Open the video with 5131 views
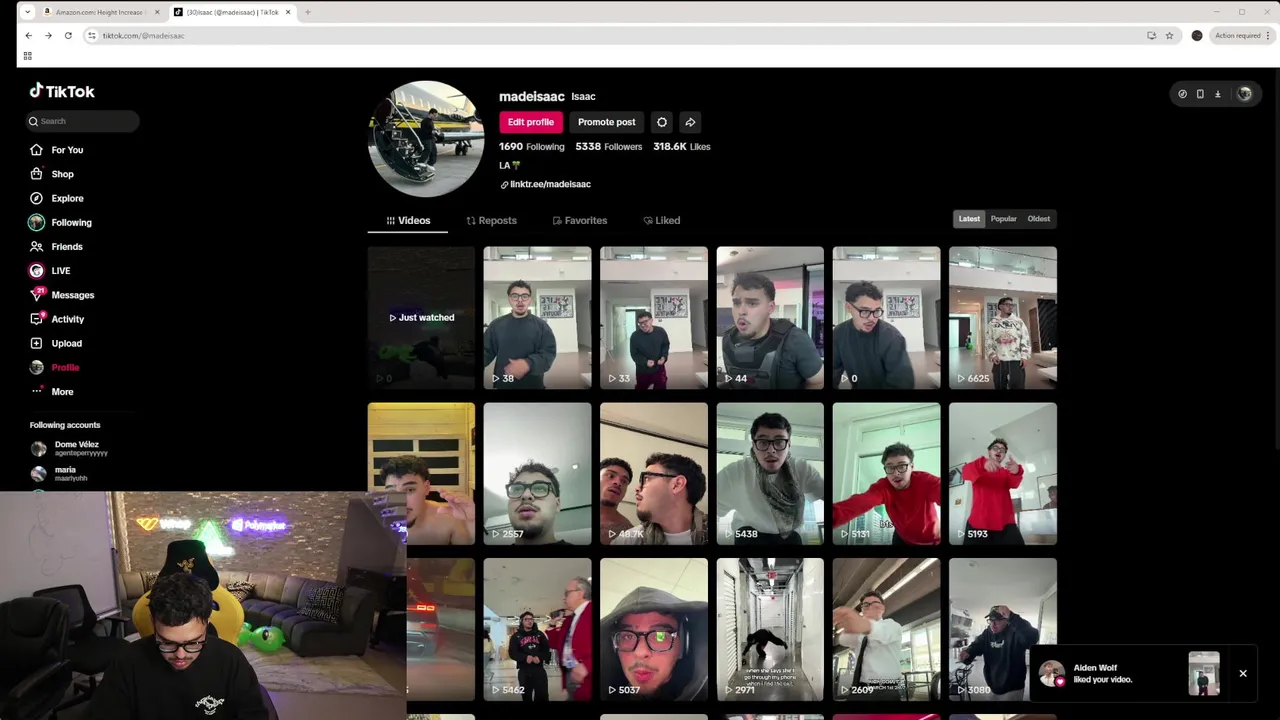 click(886, 474)
